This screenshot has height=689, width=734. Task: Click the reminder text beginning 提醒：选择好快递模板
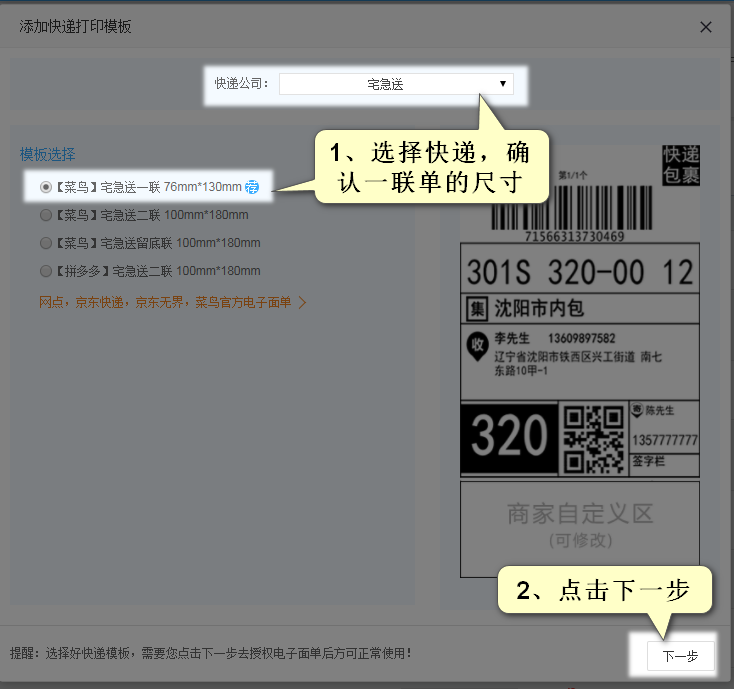pyautogui.click(x=210, y=653)
